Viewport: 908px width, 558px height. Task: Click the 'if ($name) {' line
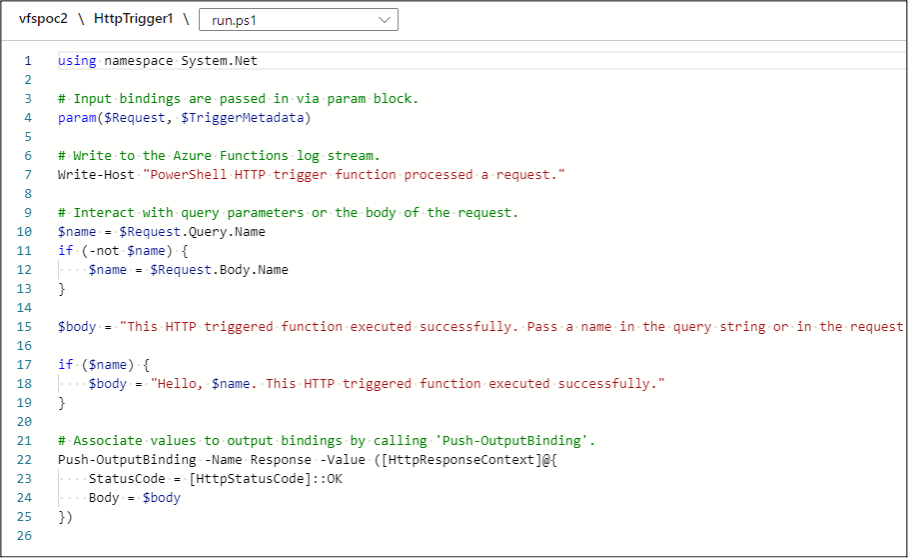(x=104, y=365)
